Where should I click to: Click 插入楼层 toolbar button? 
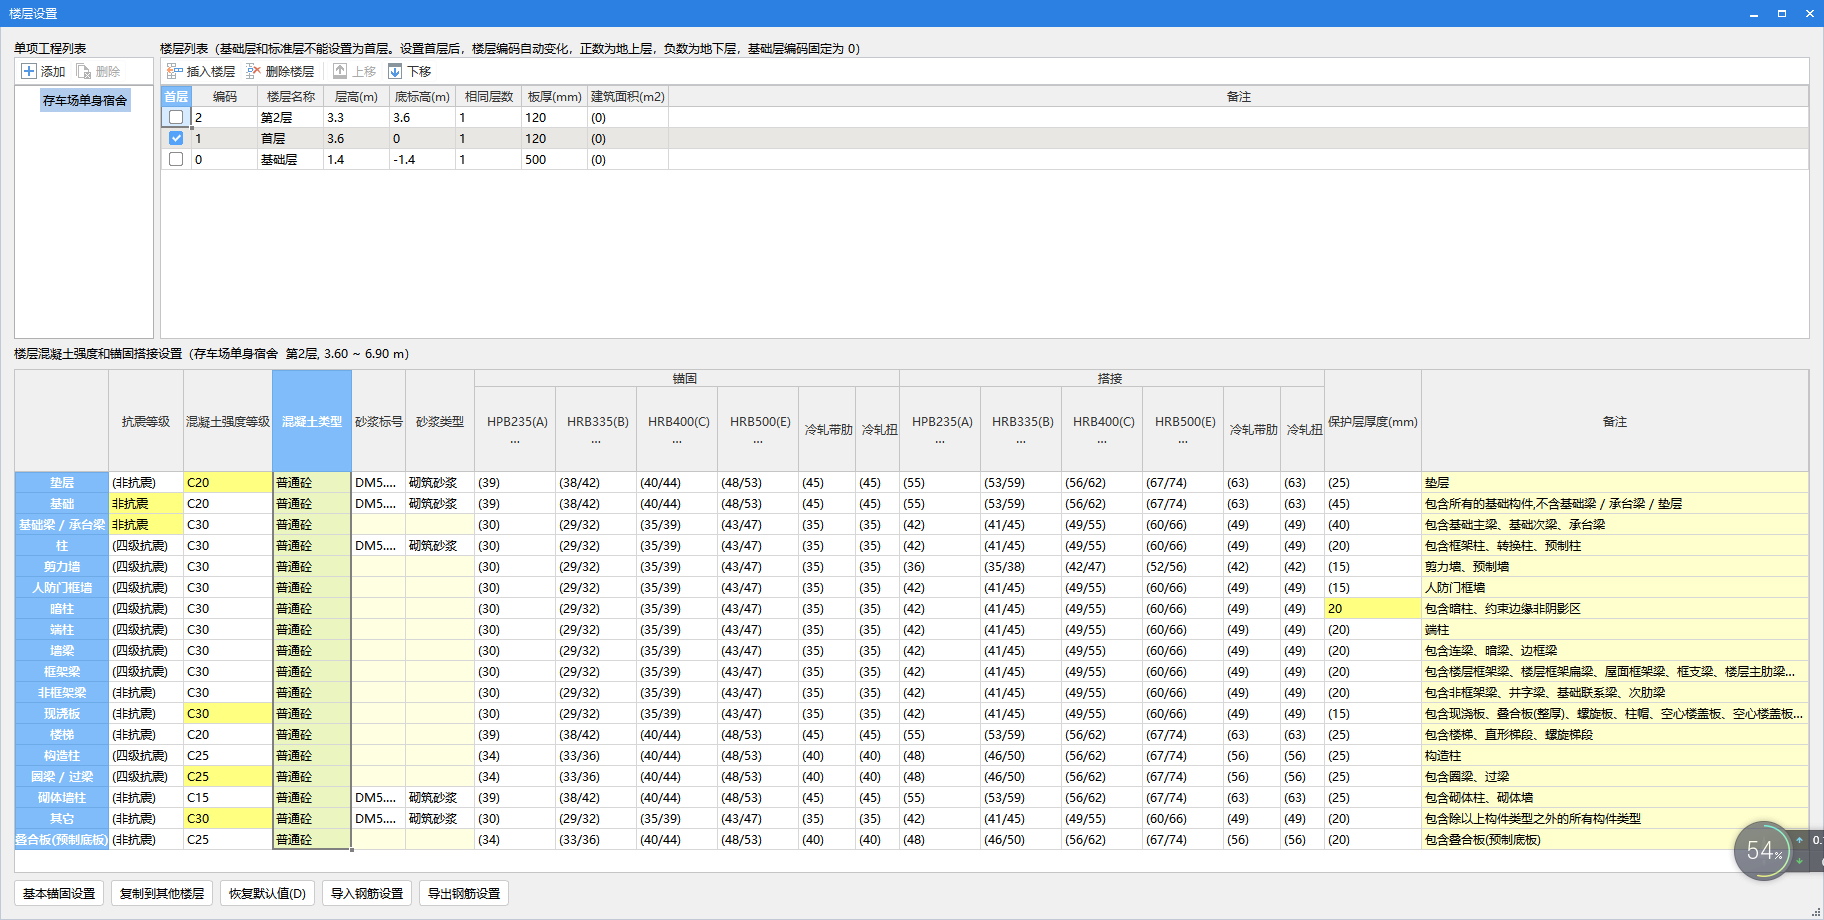coord(201,71)
